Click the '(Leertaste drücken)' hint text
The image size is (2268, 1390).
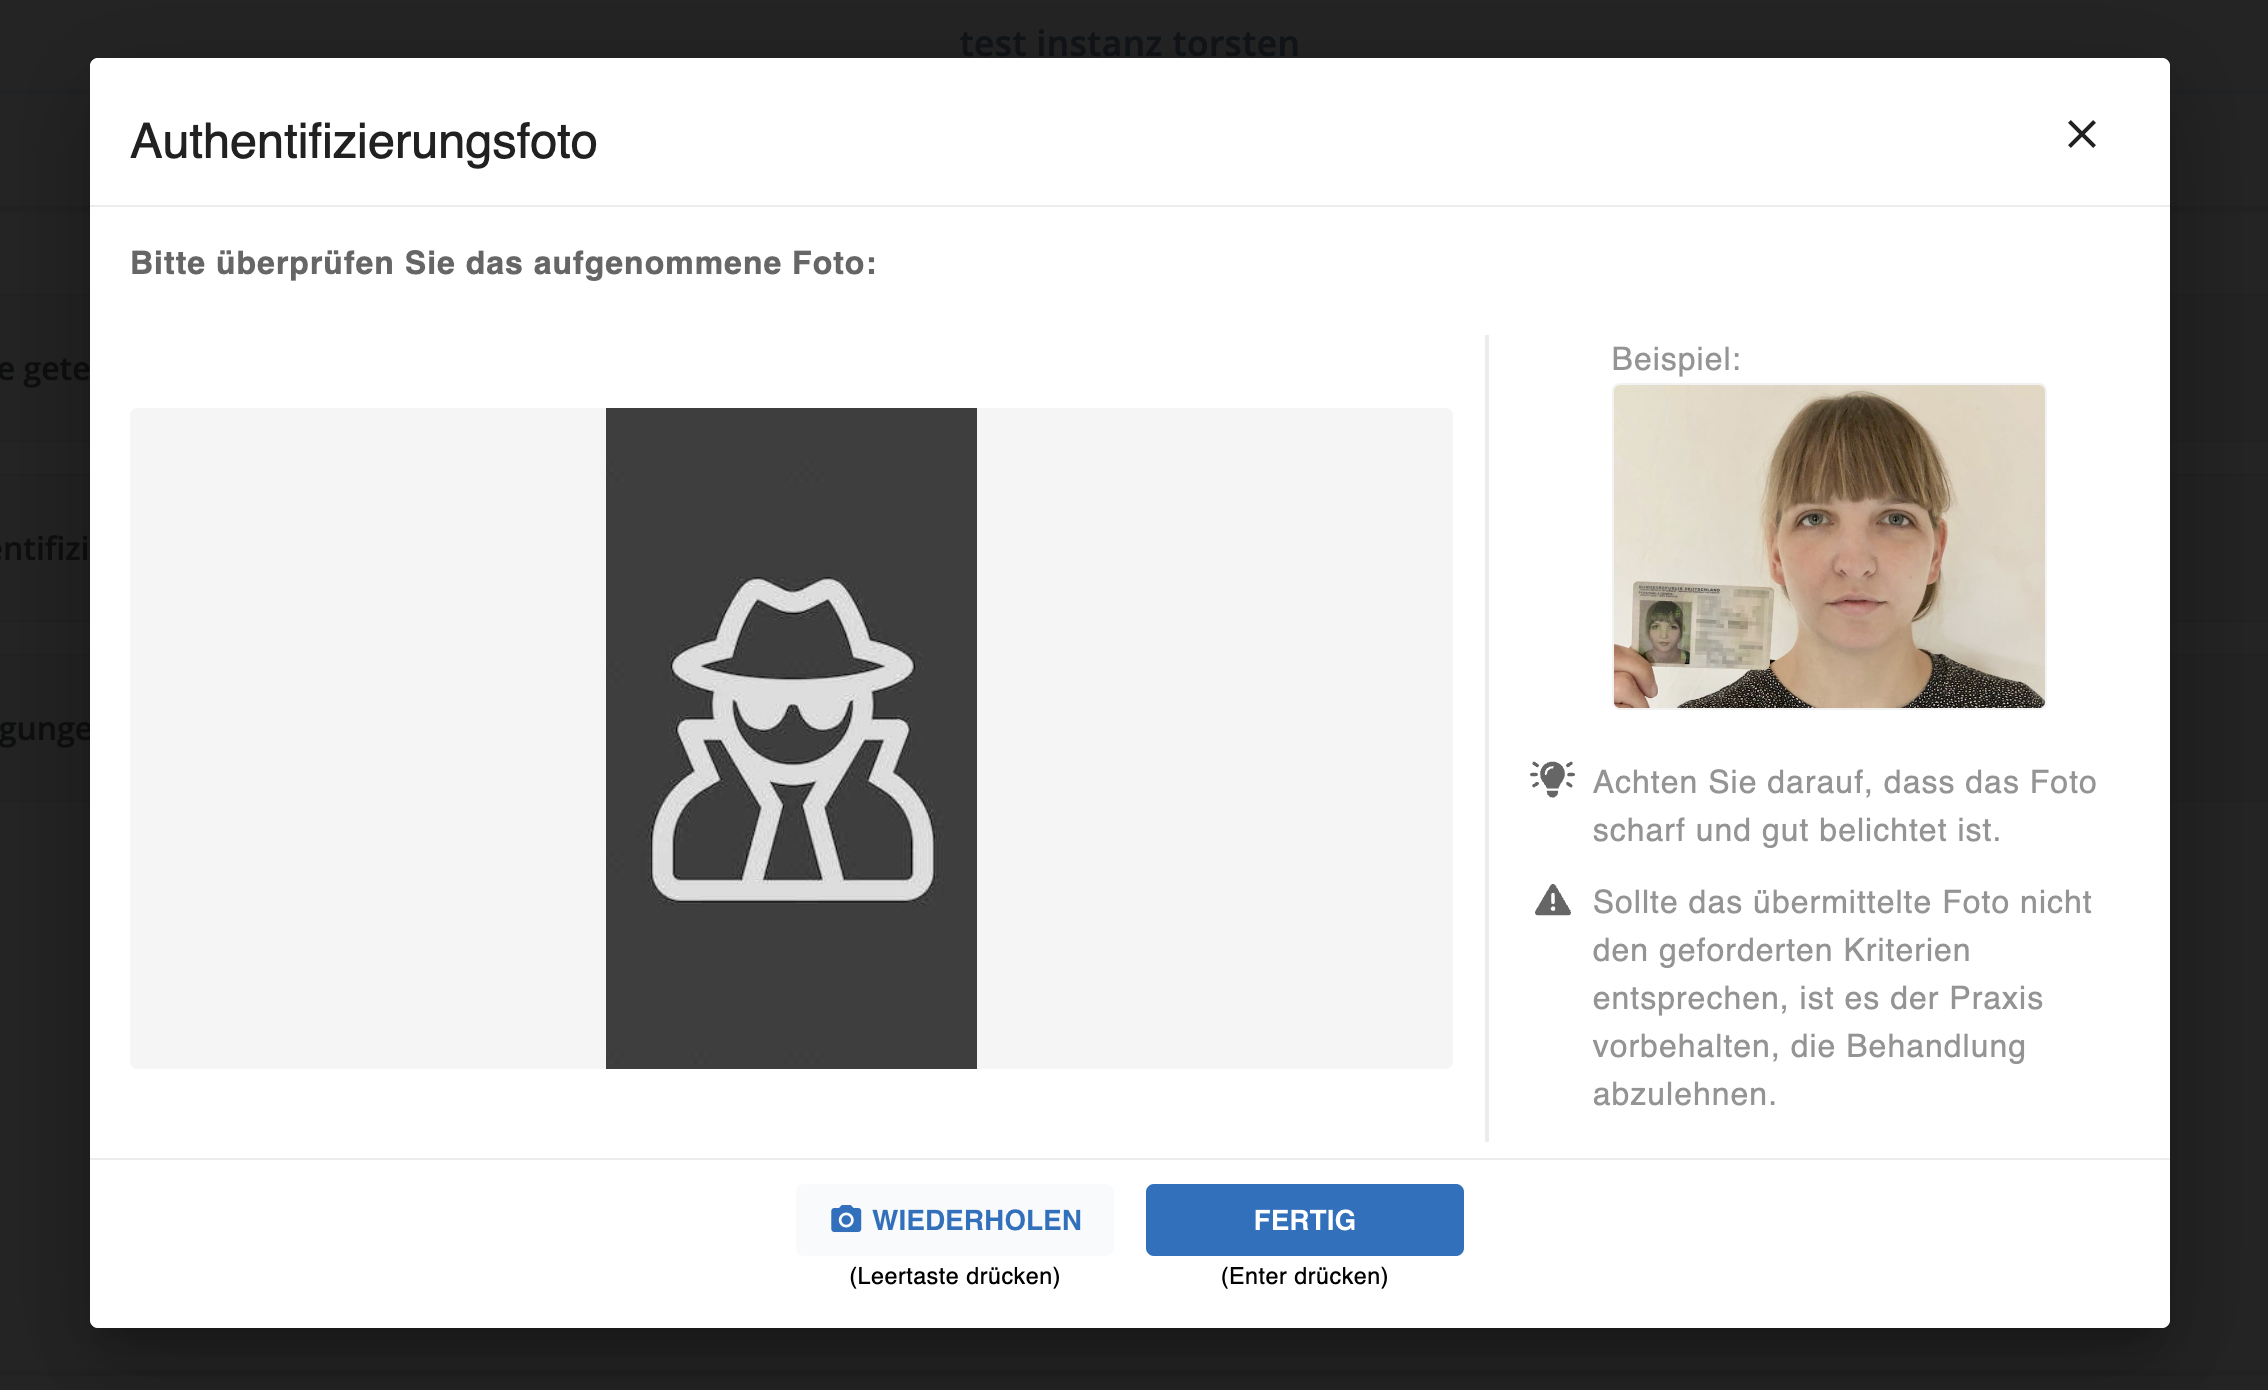pos(955,1276)
